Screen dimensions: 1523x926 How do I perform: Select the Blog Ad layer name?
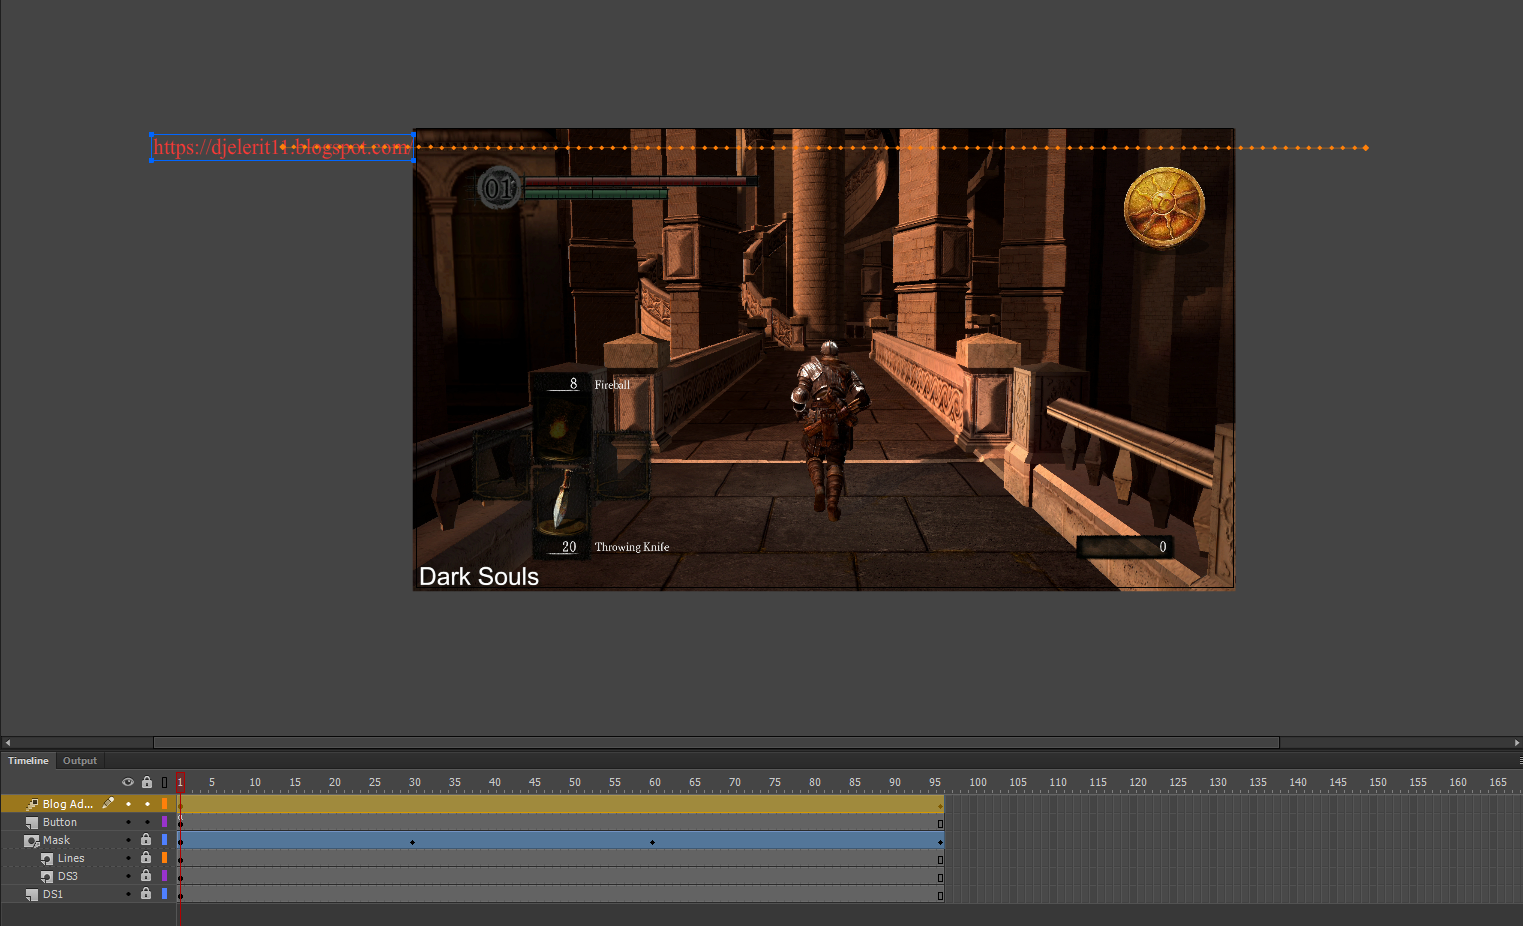(x=67, y=804)
